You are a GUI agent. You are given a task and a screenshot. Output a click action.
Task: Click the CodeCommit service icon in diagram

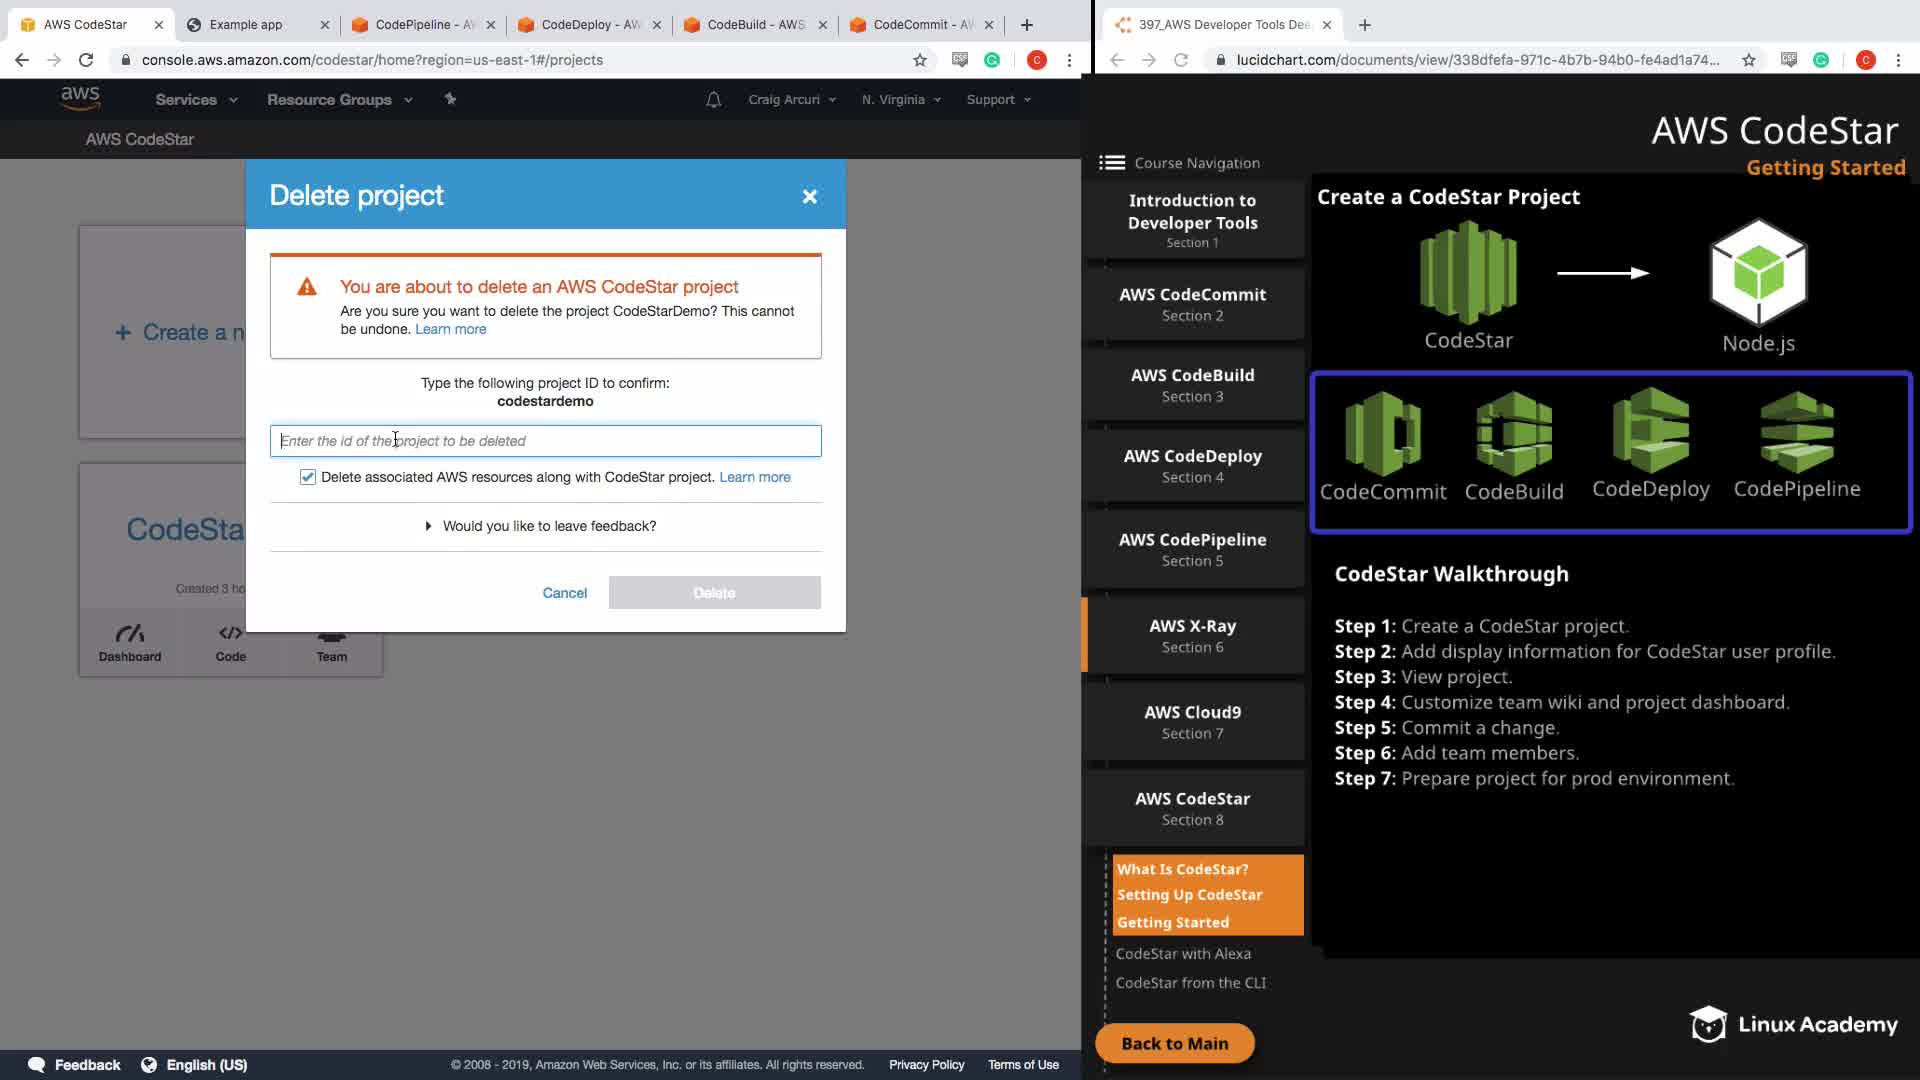click(x=1383, y=434)
